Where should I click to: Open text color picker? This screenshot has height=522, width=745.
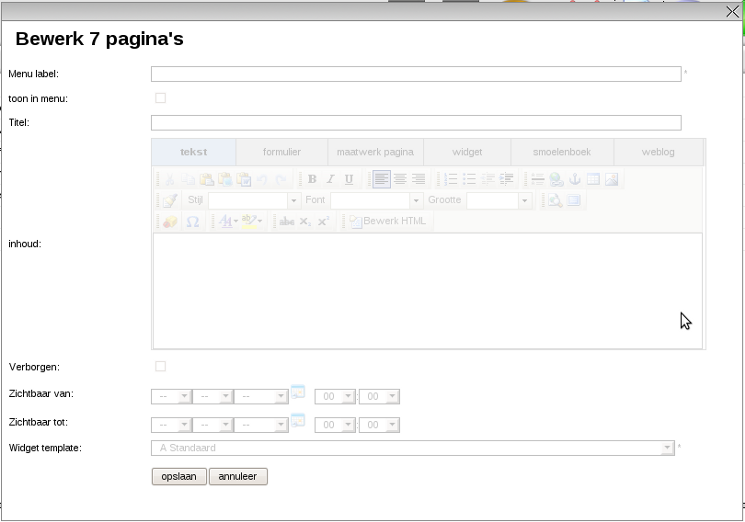[x=228, y=221]
